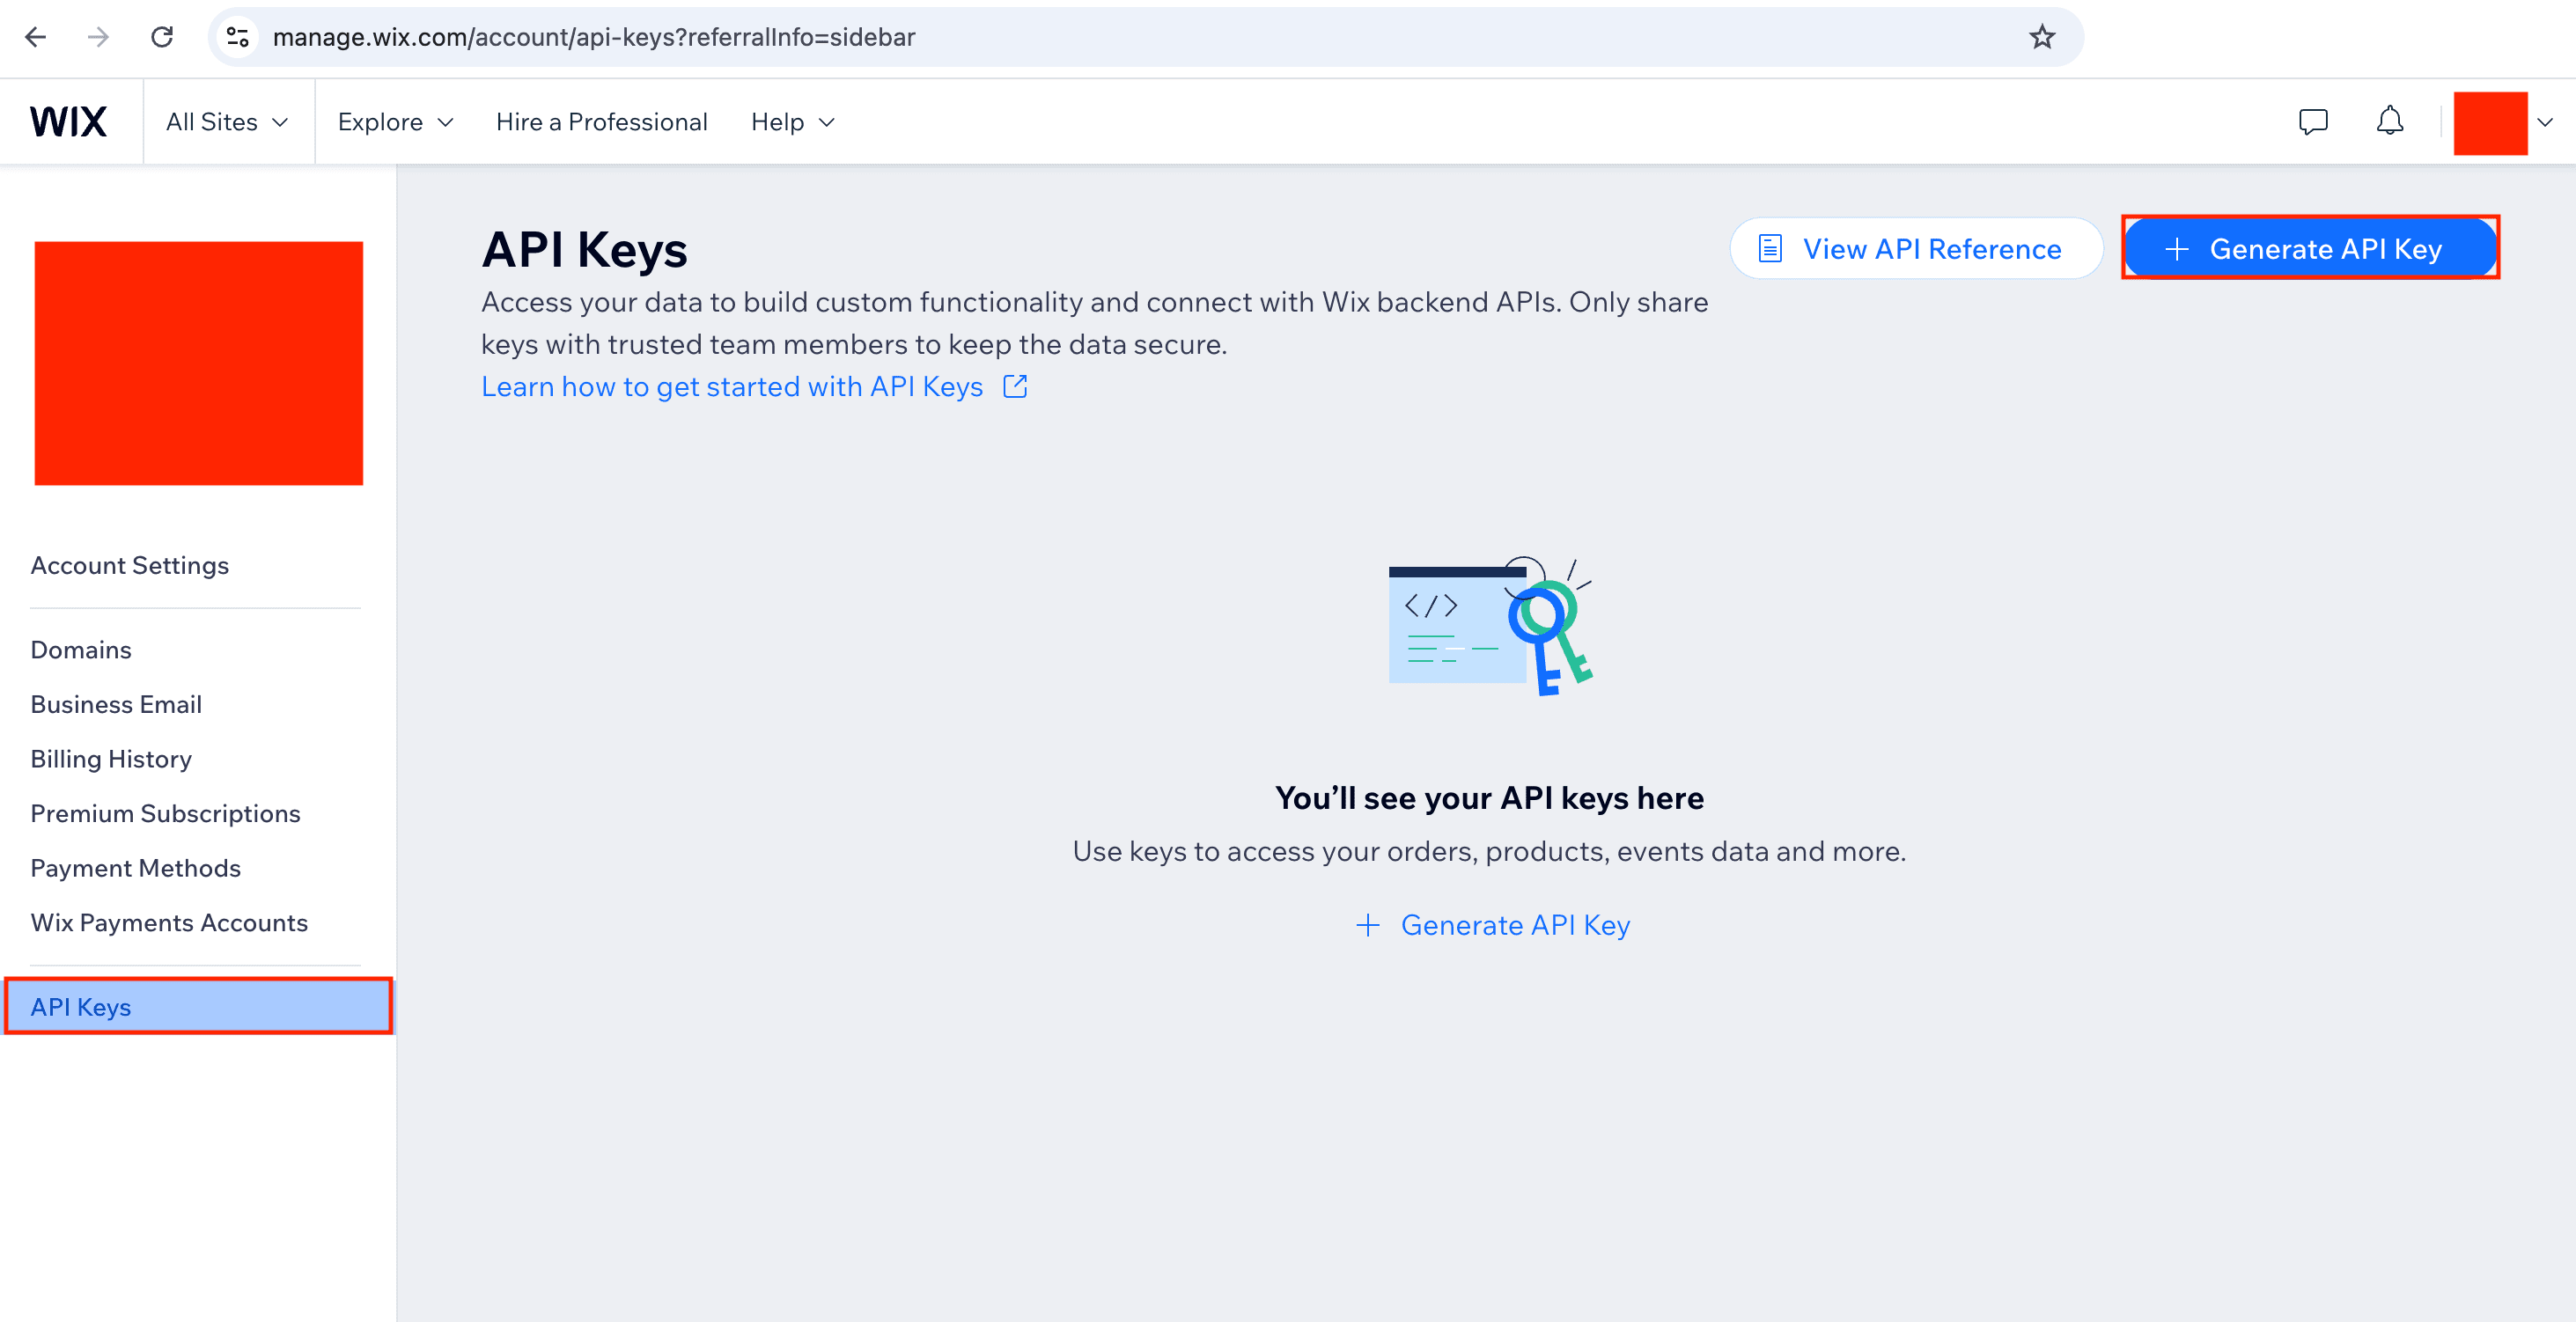Screen dimensions: 2576x1322
Task: Click the blue Generate API Key button
Action: 2310,248
